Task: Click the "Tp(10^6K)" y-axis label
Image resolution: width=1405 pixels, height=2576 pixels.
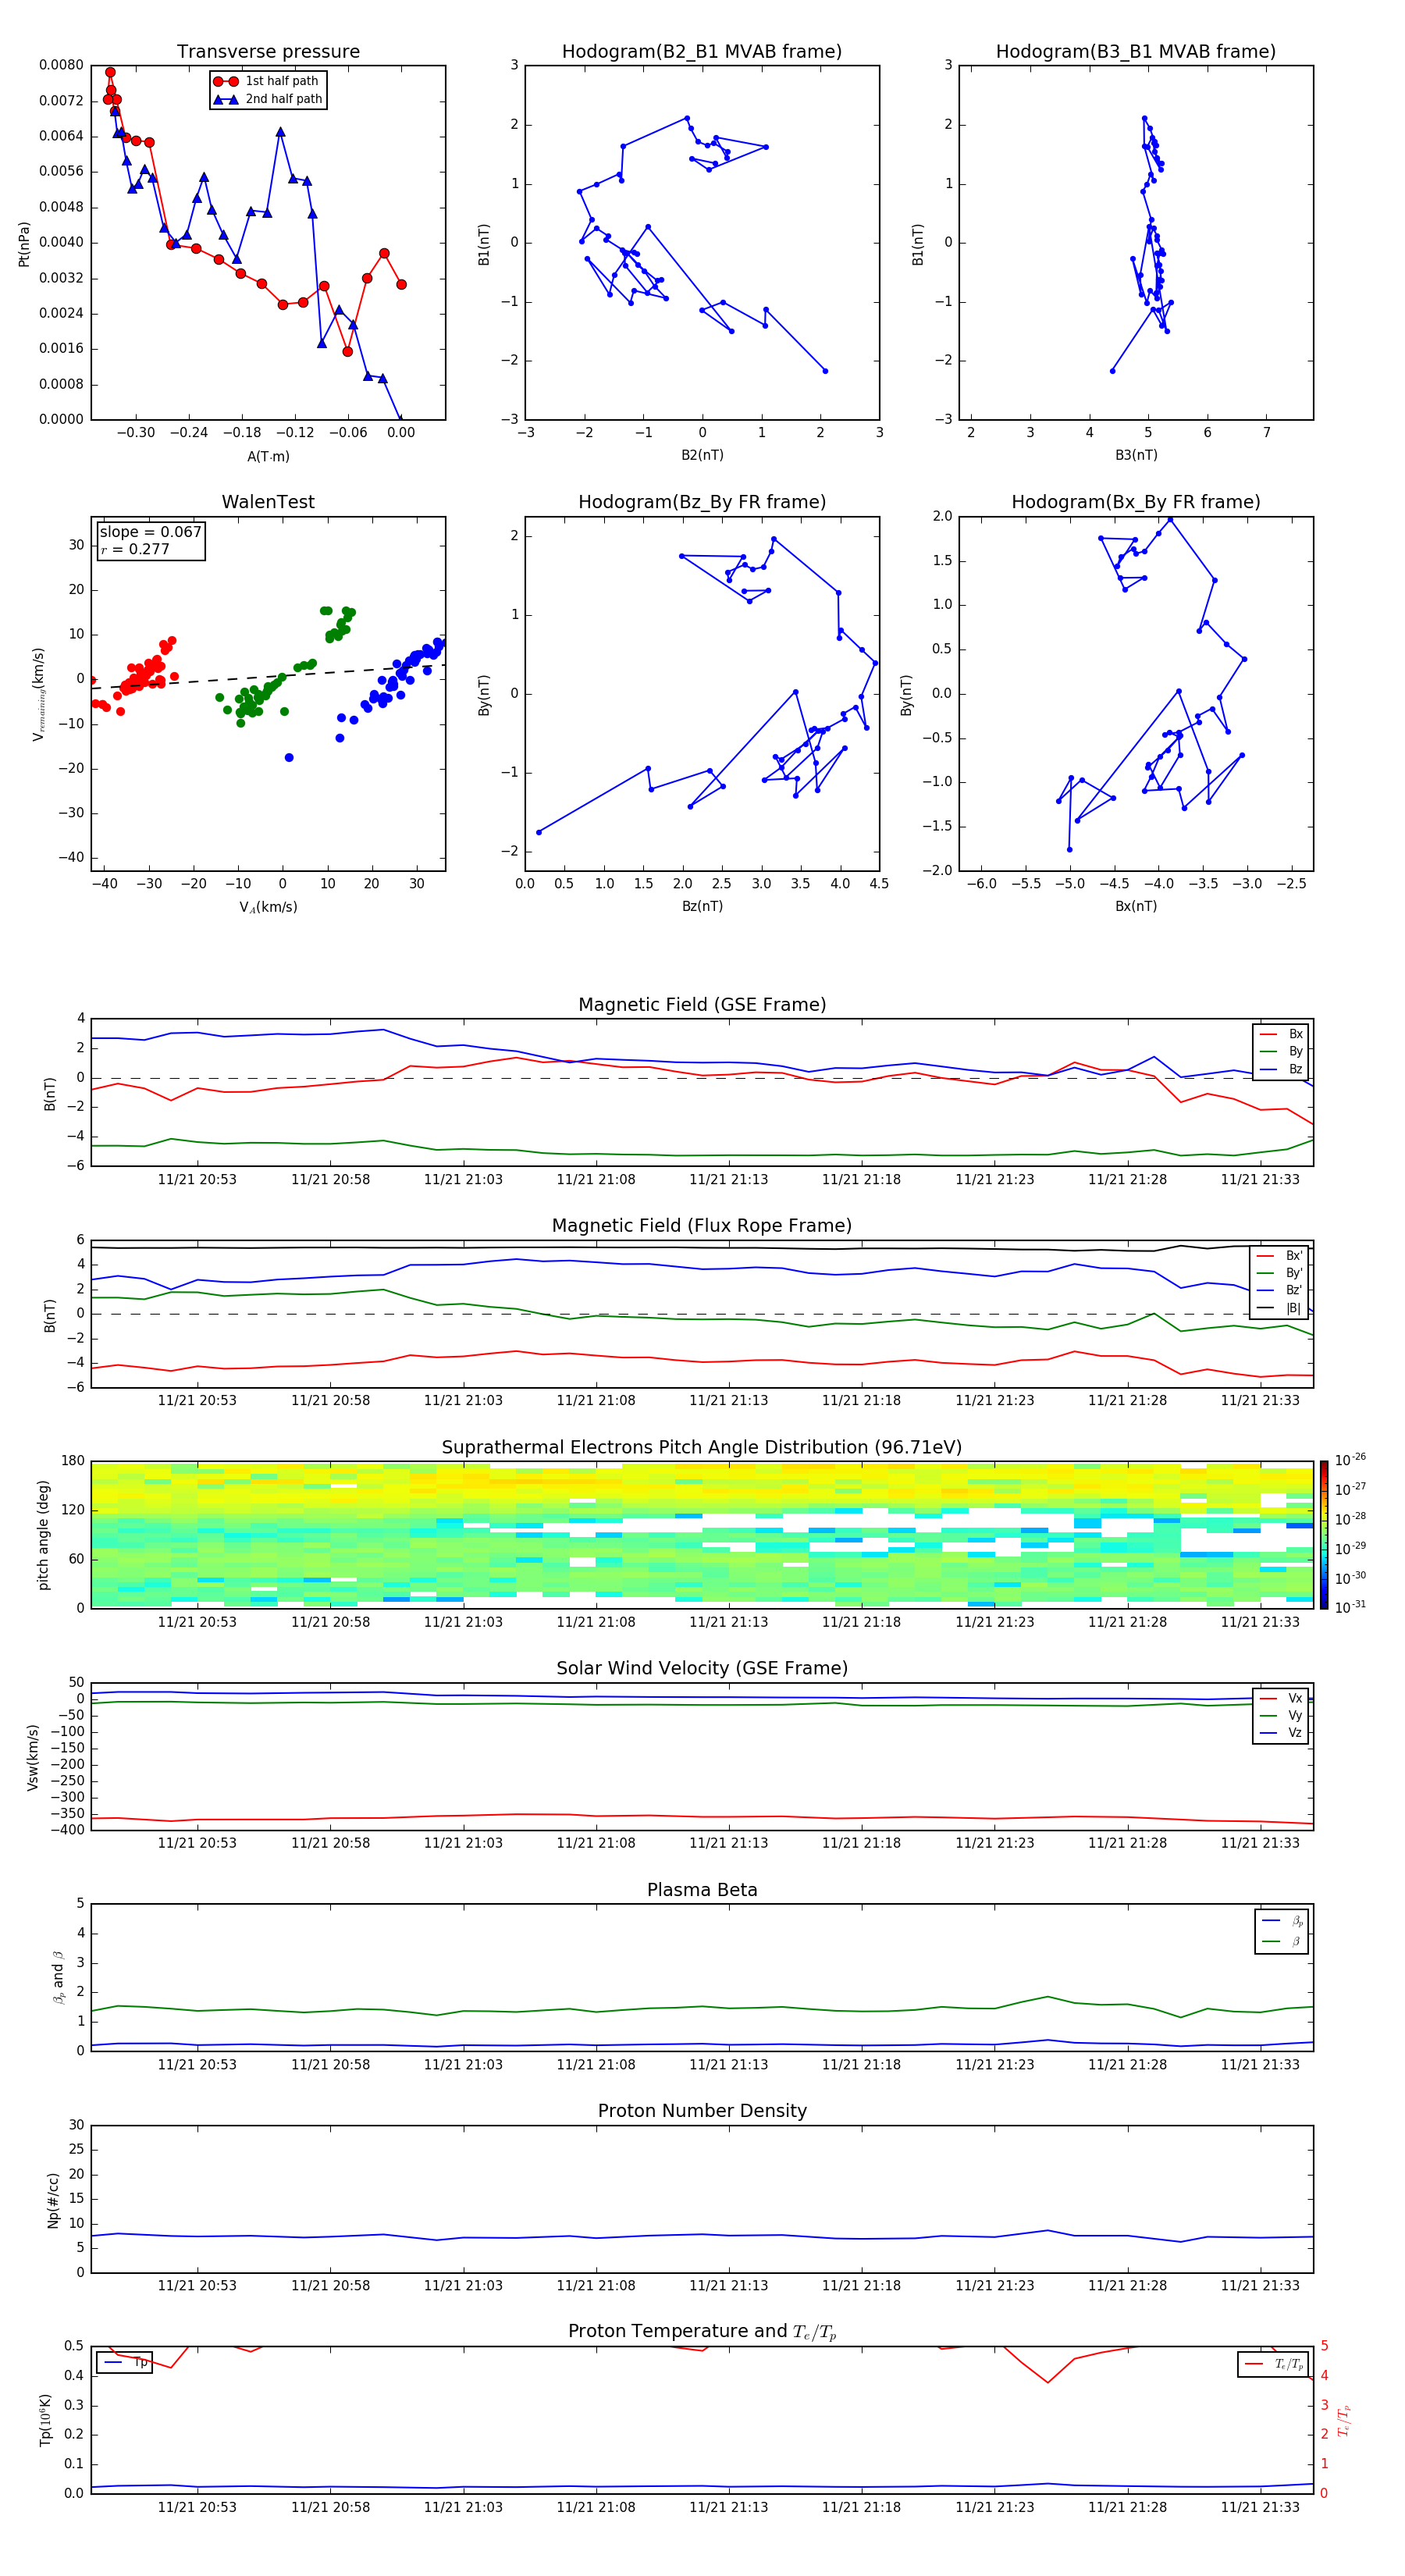Action: tap(45, 2420)
